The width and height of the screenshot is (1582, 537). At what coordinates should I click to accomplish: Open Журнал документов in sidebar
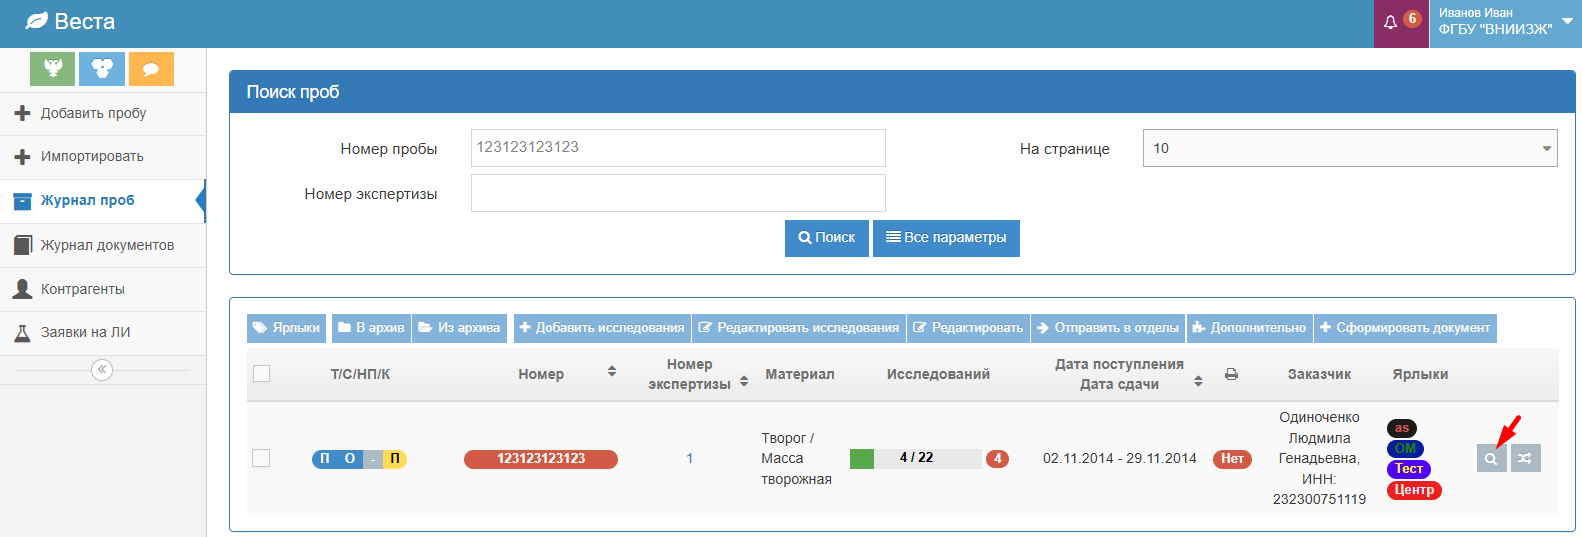pyautogui.click(x=106, y=245)
